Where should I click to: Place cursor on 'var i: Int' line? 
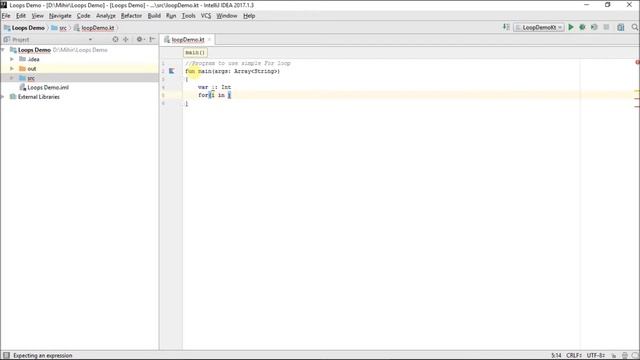214,87
